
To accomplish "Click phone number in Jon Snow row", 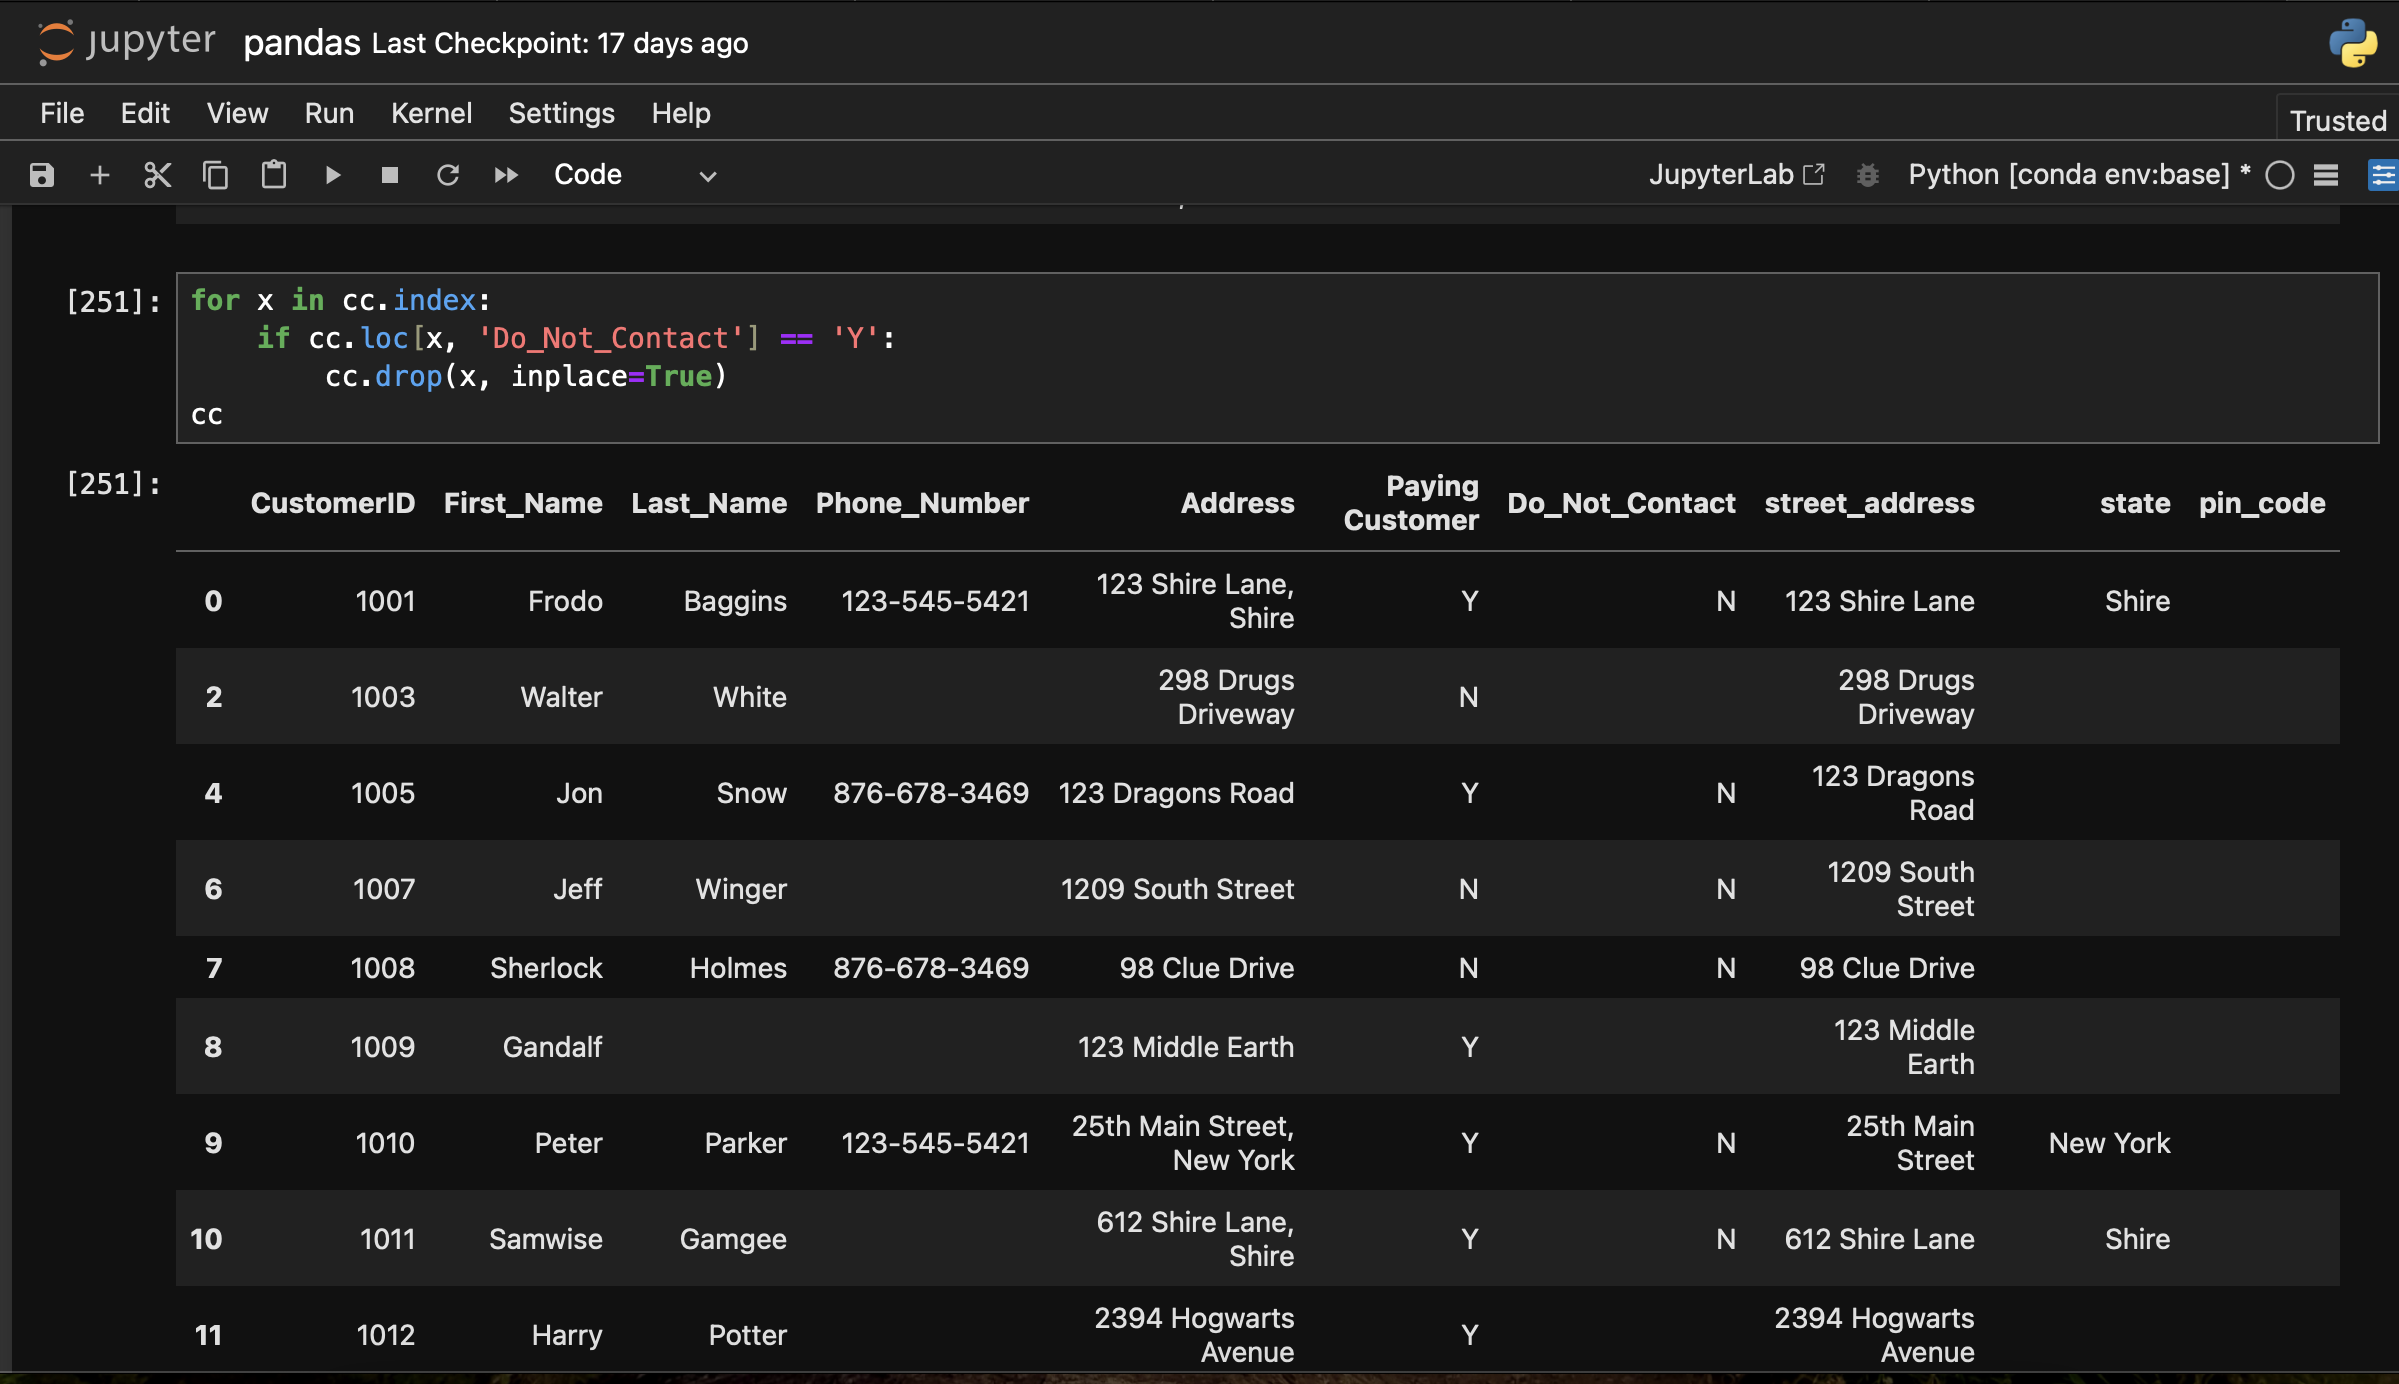I will [931, 793].
